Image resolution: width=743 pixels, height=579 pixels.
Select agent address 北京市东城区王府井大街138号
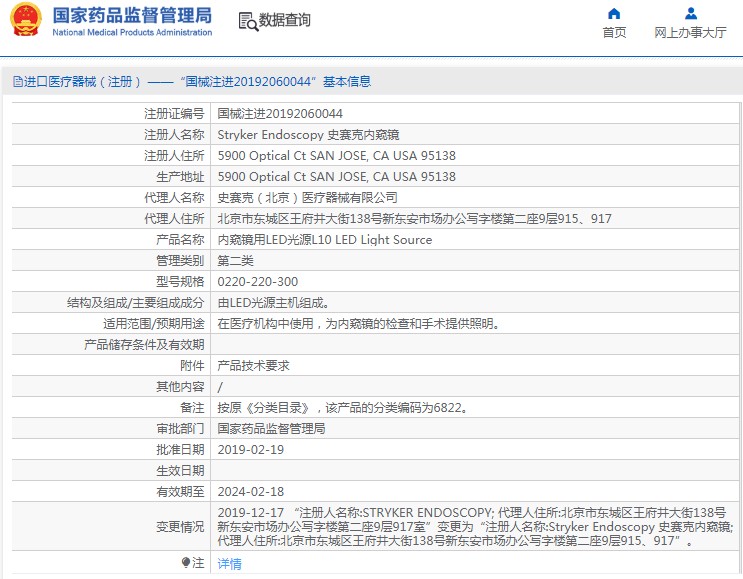click(415, 218)
